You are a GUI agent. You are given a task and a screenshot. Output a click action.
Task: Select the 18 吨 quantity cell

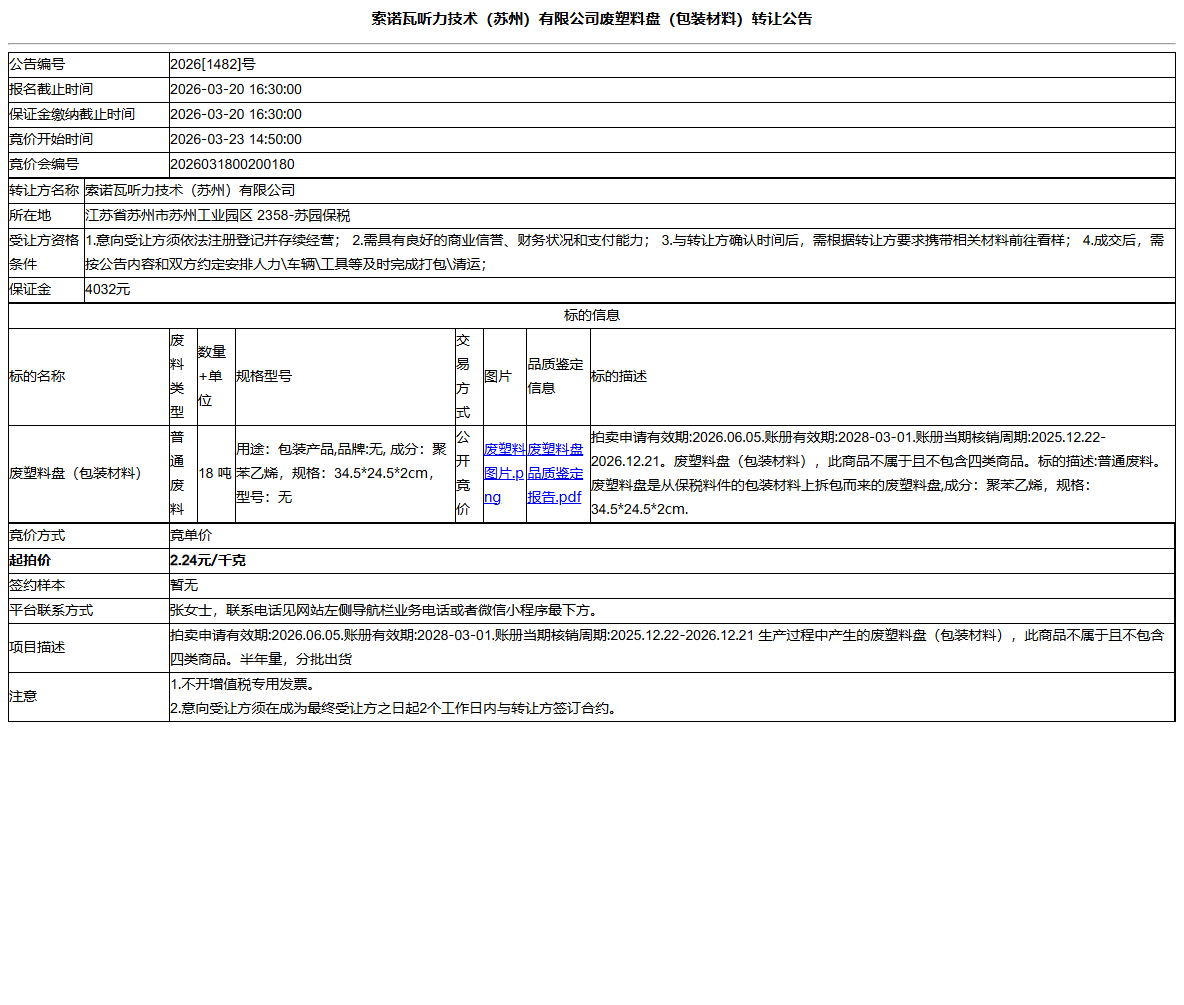pyautogui.click(x=214, y=473)
